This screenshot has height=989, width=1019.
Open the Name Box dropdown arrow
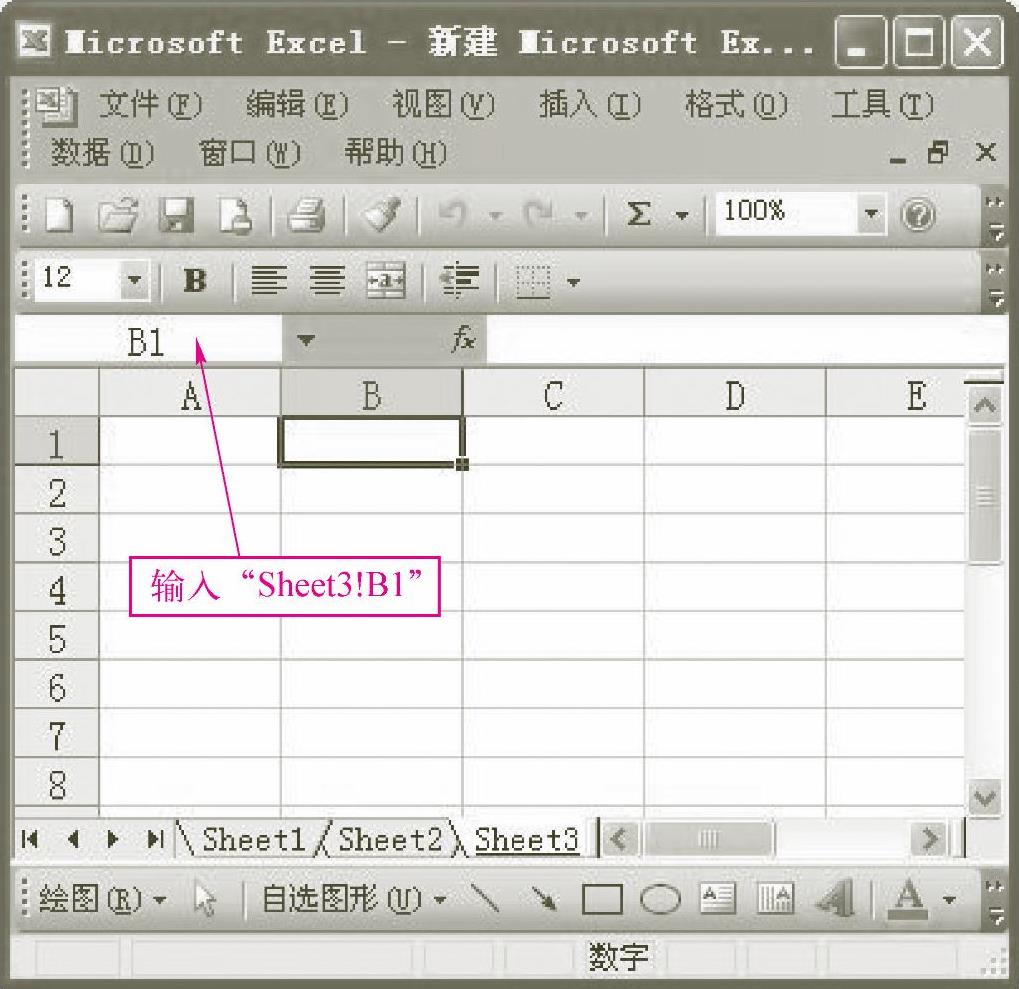tap(305, 339)
